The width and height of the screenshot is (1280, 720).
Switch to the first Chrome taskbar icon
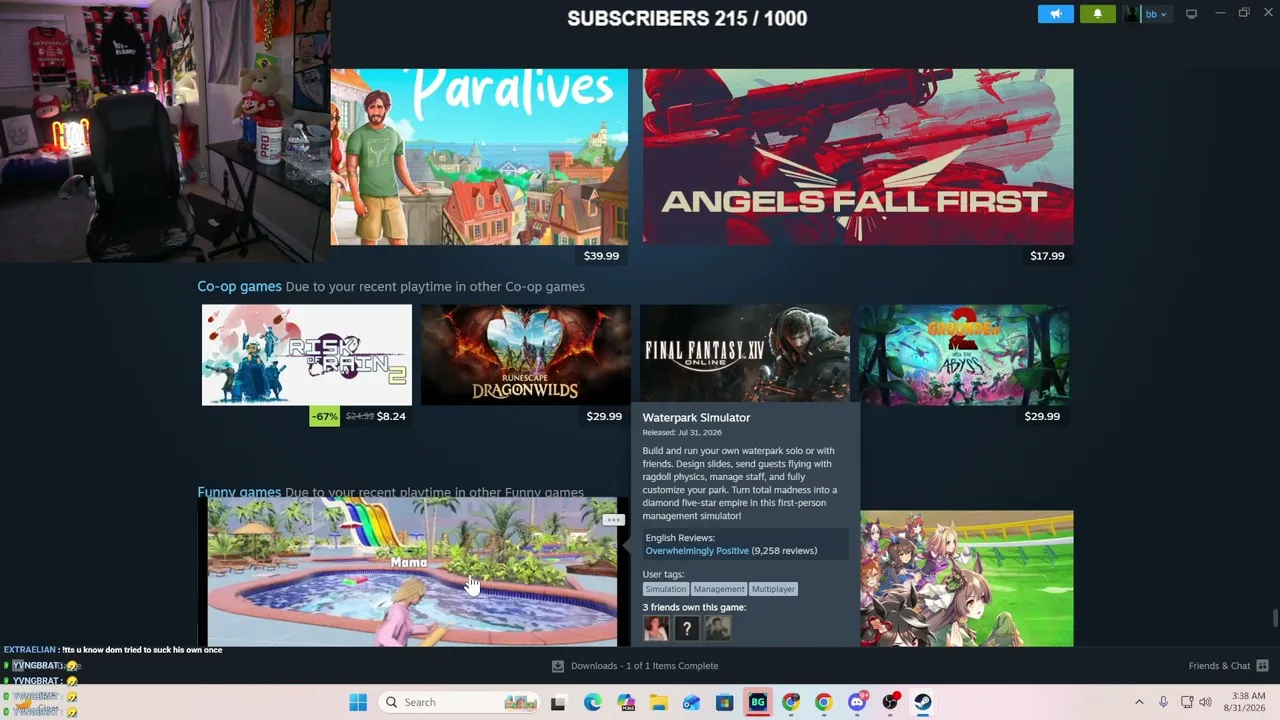tap(790, 702)
